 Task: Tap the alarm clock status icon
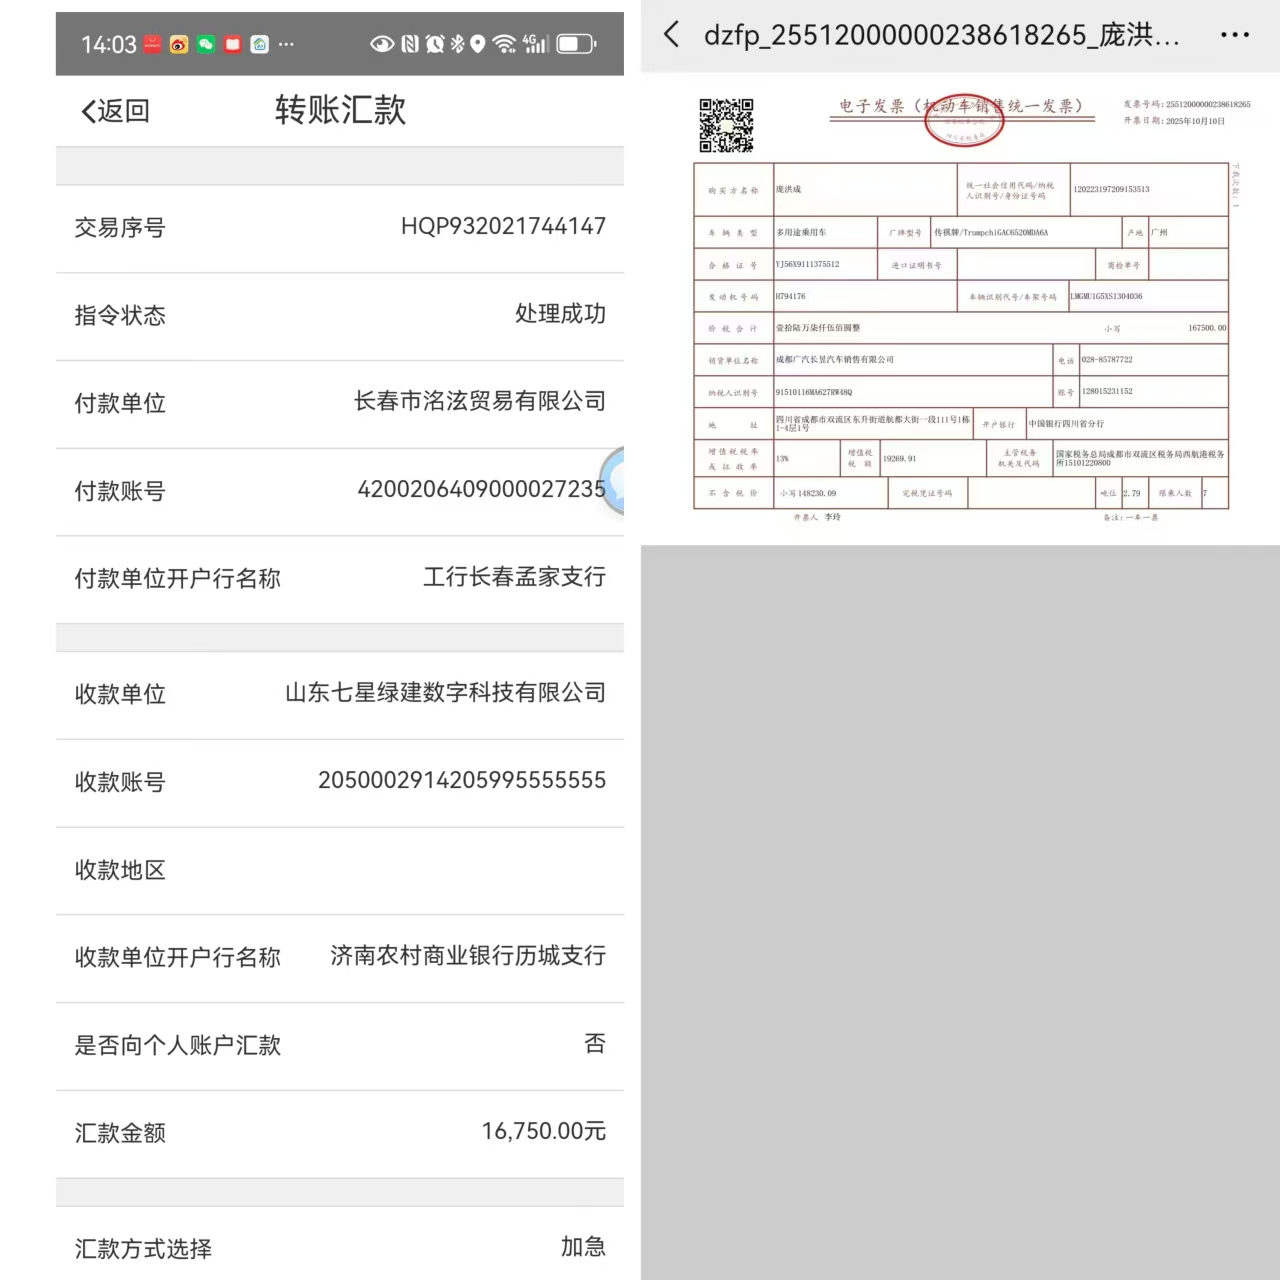[435, 44]
